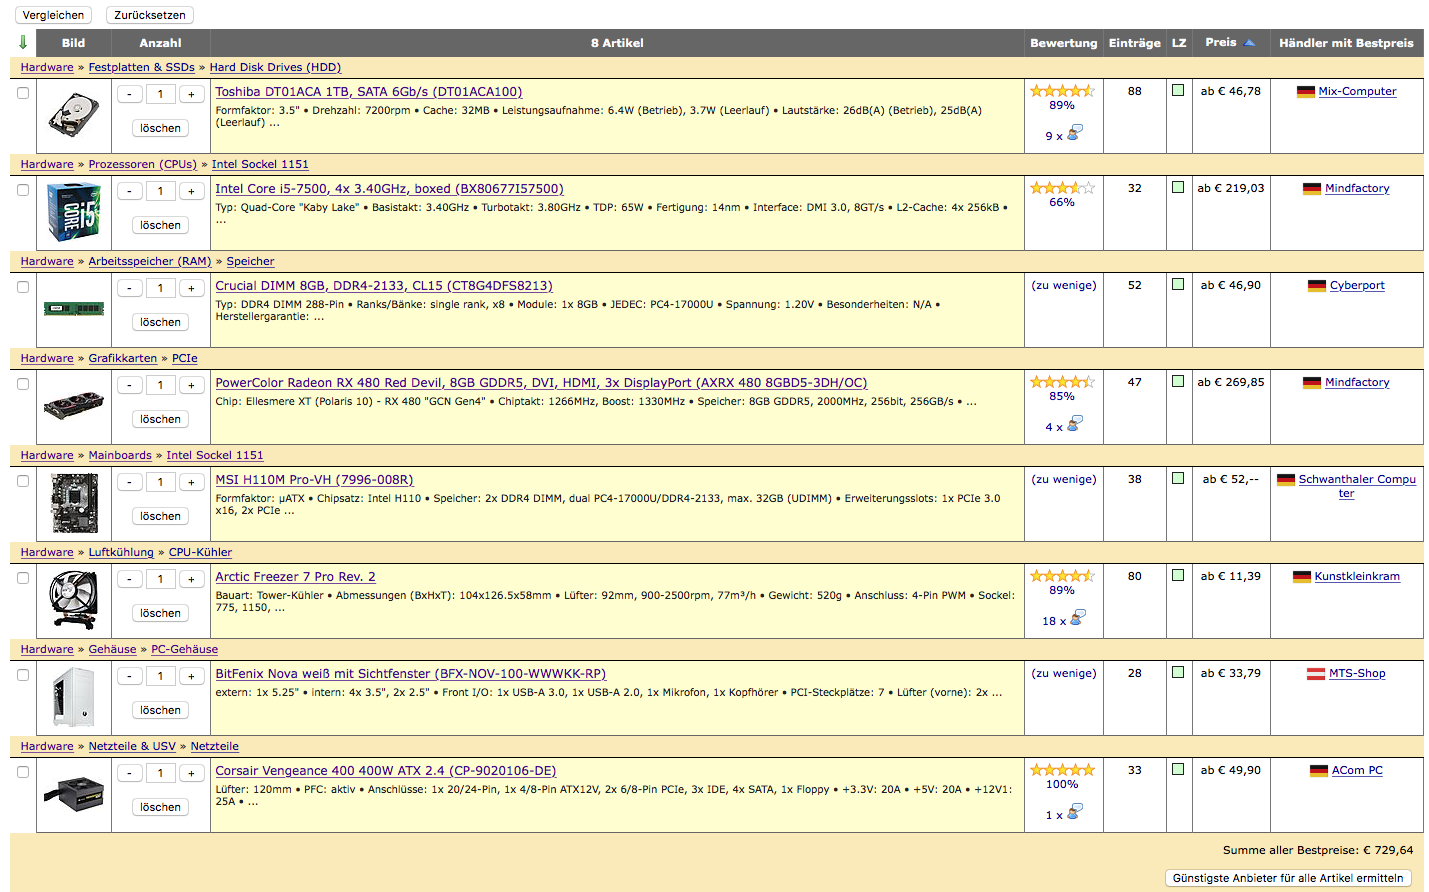Open the MSI H110M mainboard image
The width and height of the screenshot is (1429, 892).
pyautogui.click(x=73, y=503)
